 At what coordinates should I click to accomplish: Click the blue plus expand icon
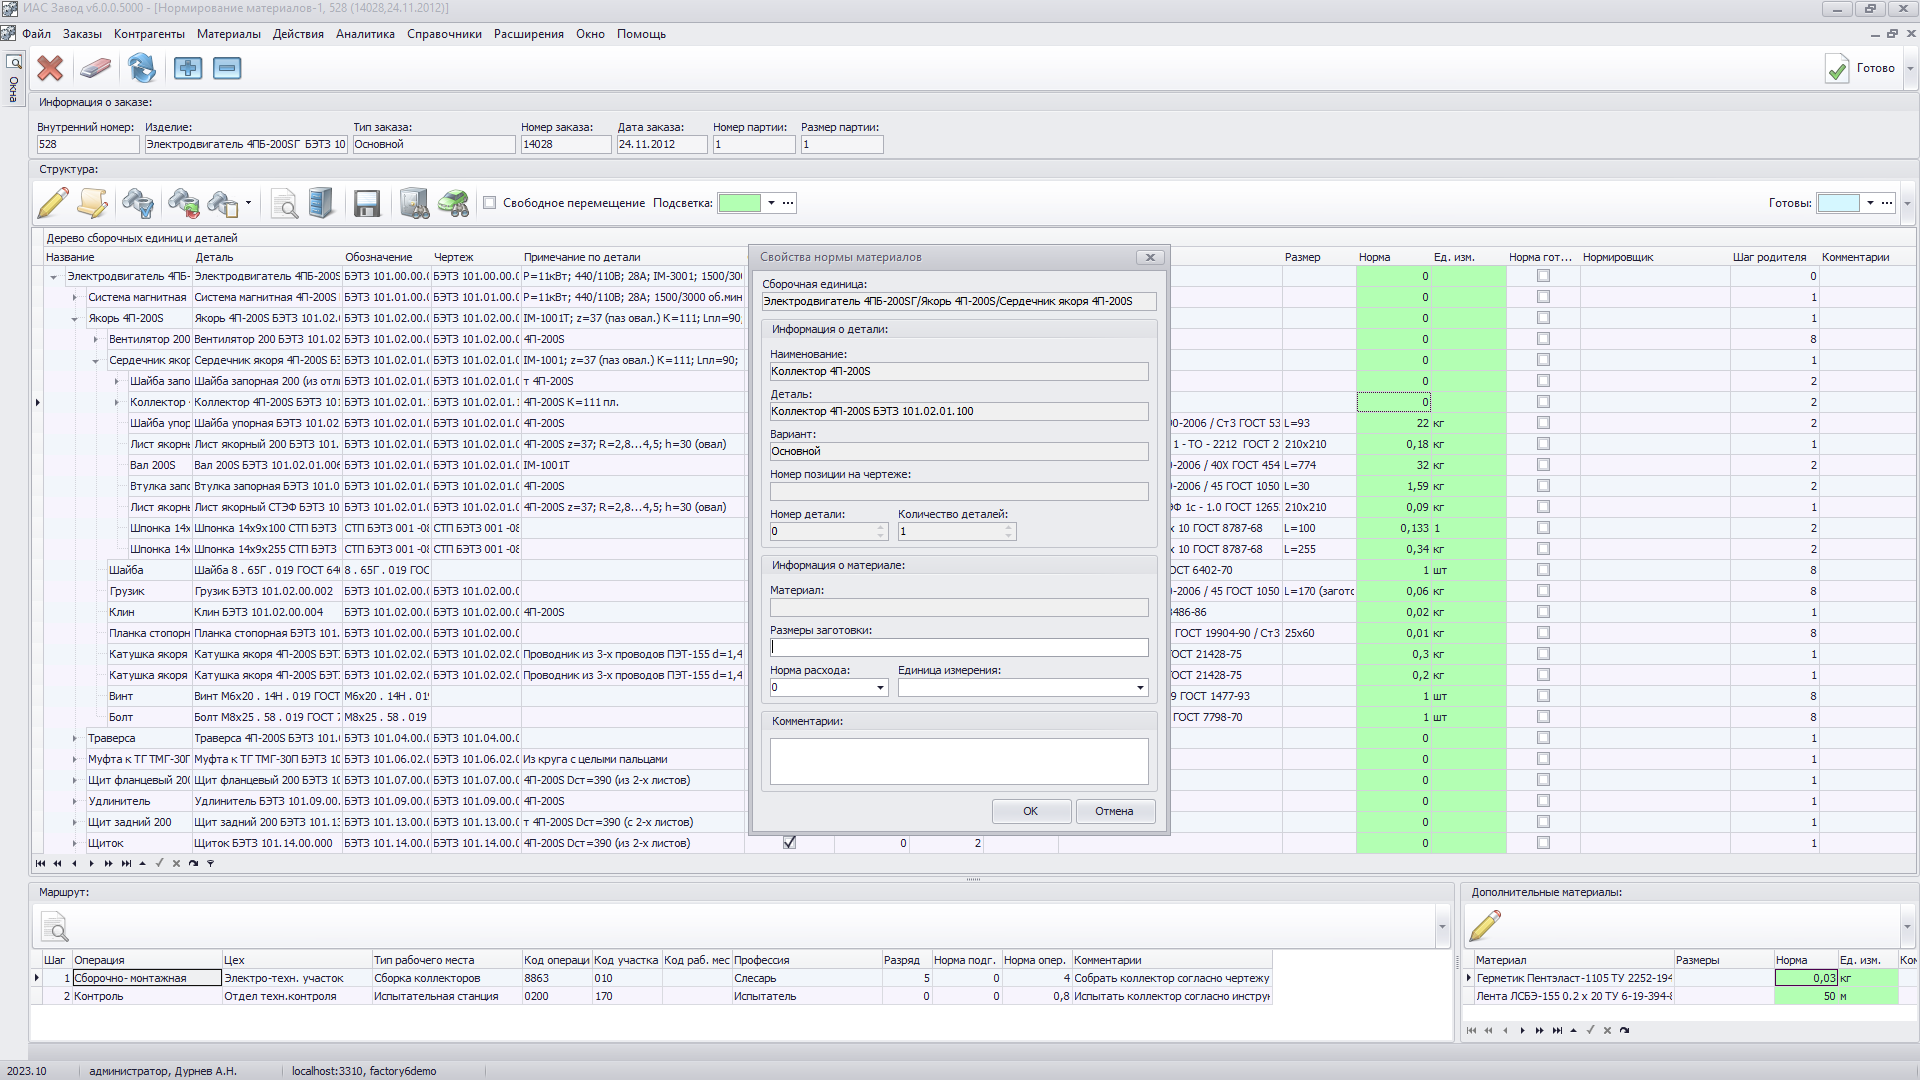187,68
